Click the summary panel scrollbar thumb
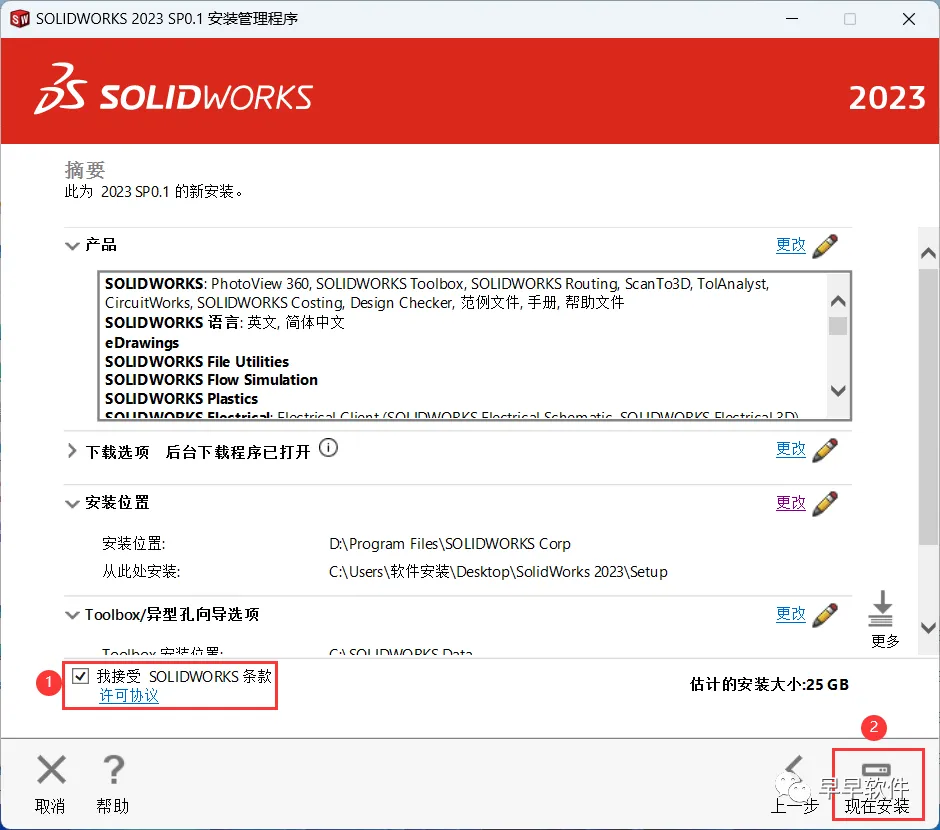Screen dimensions: 940x830 (x=928, y=406)
